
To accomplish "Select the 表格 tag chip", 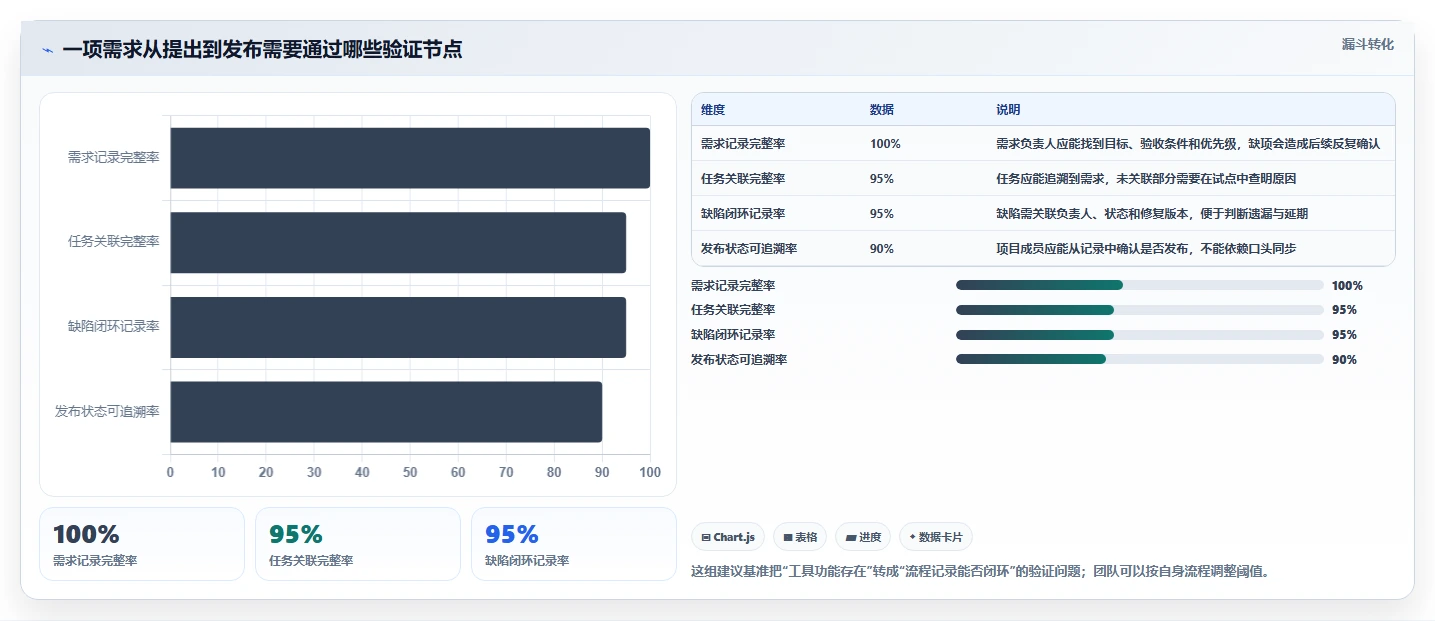I will [800, 537].
